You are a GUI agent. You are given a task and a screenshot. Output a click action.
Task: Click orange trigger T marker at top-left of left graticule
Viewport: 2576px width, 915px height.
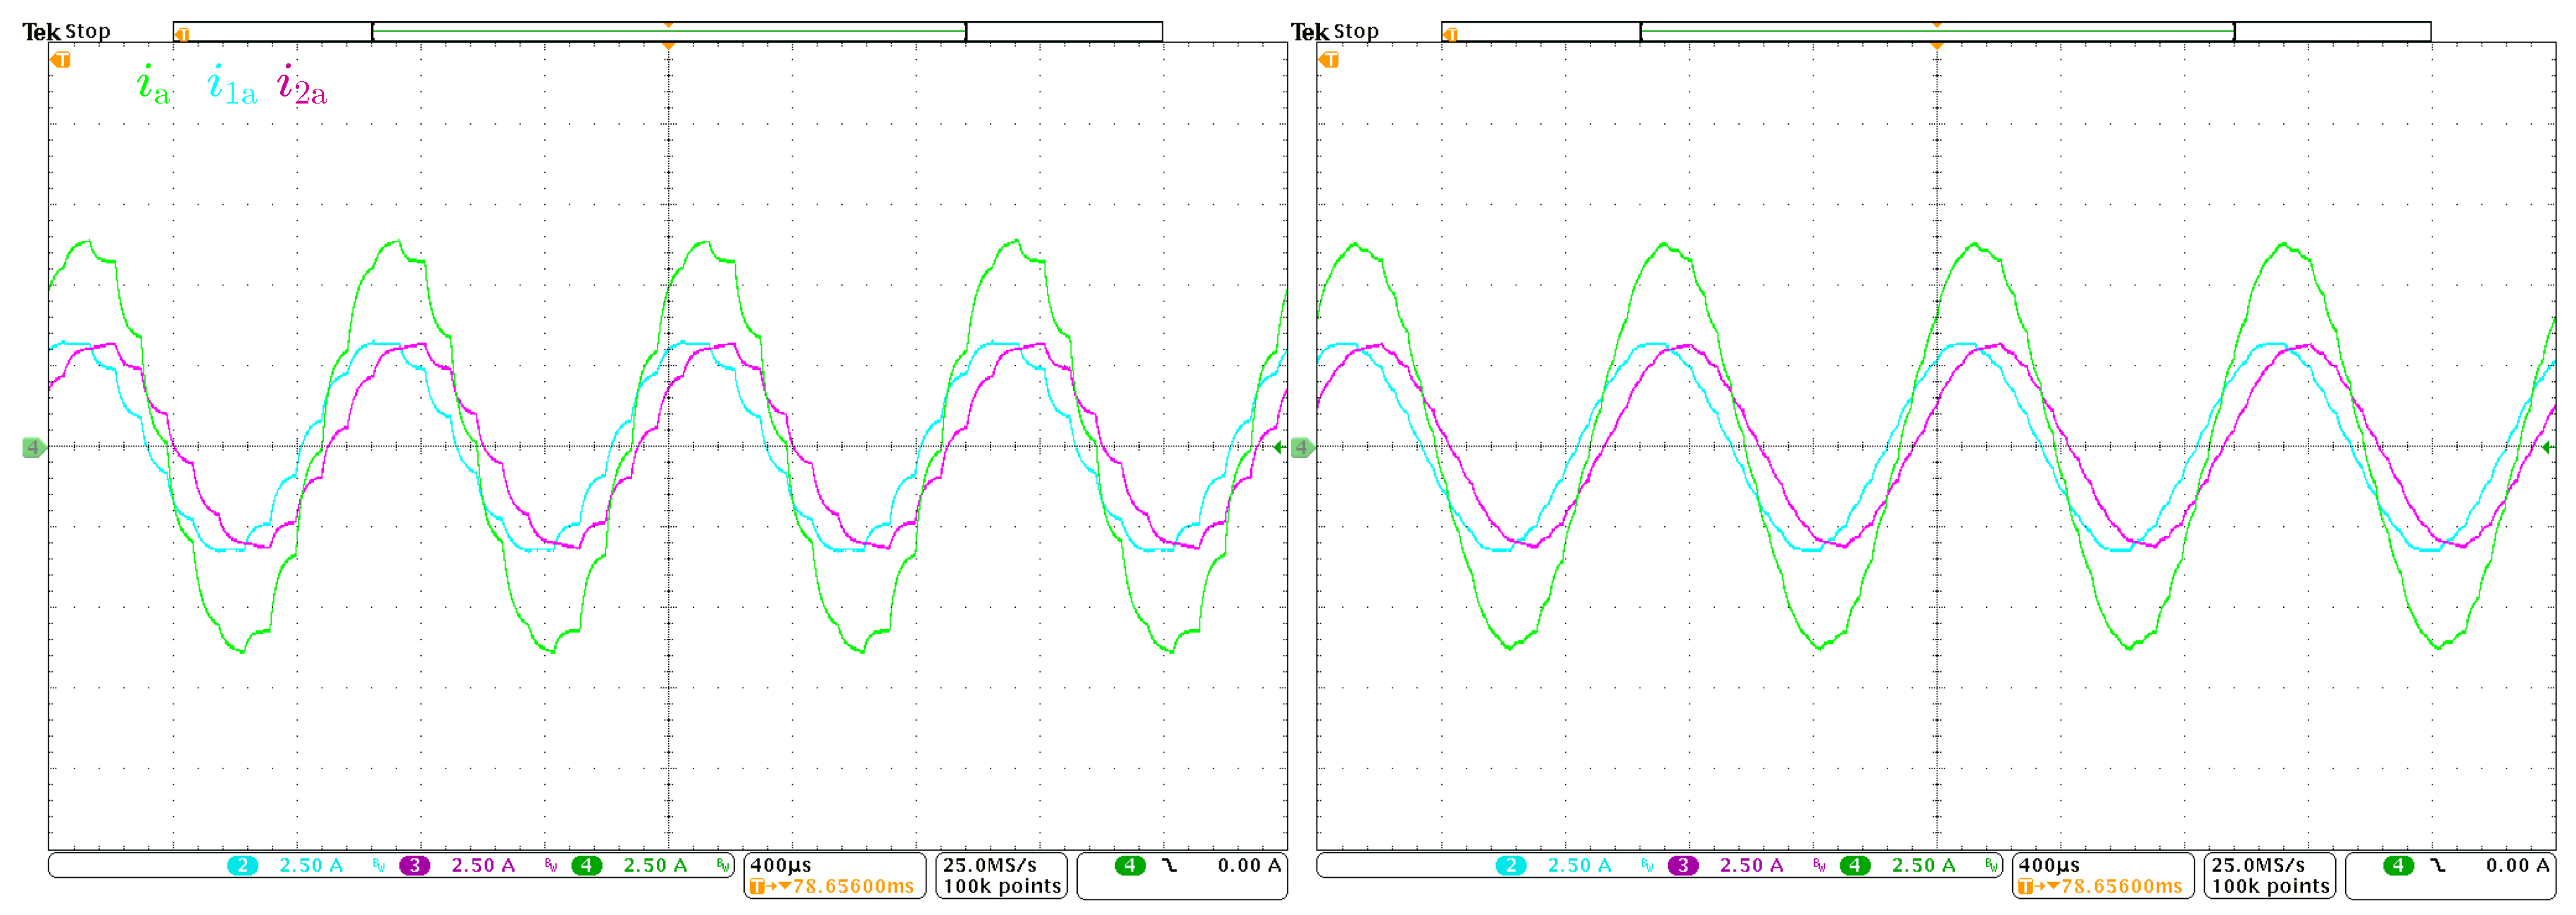pyautogui.click(x=61, y=60)
